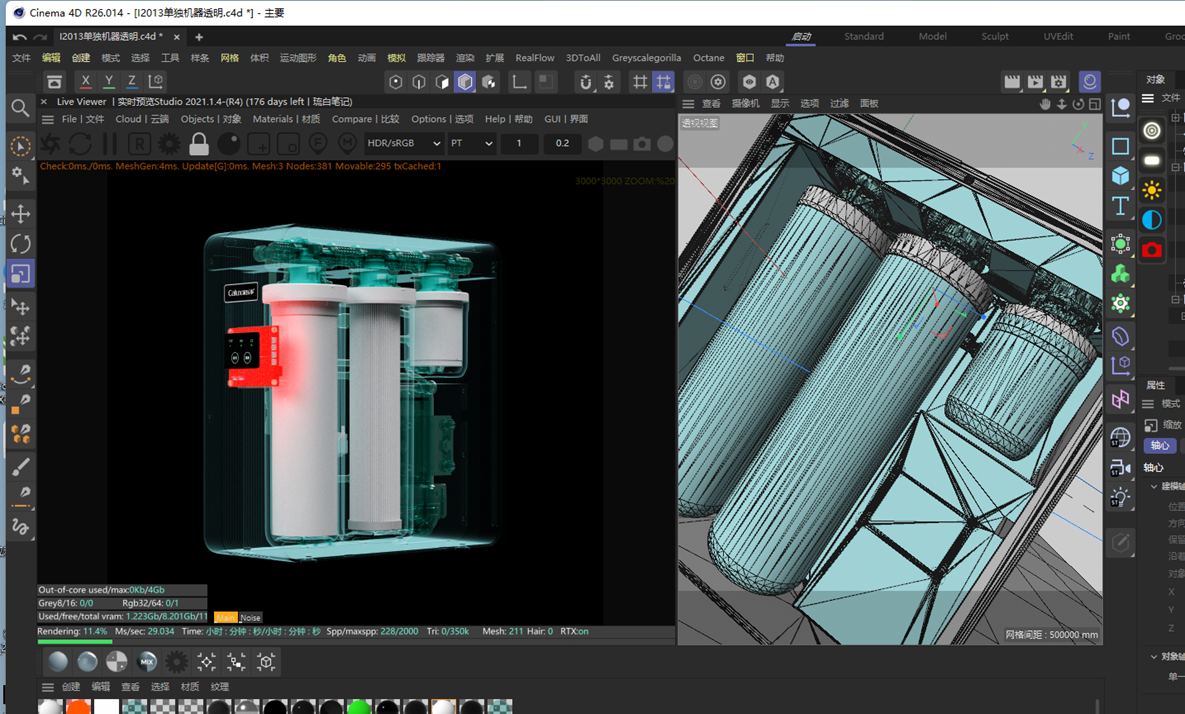Click the Octane Live Viewer lock icon
The height and width of the screenshot is (714, 1185).
(199, 144)
